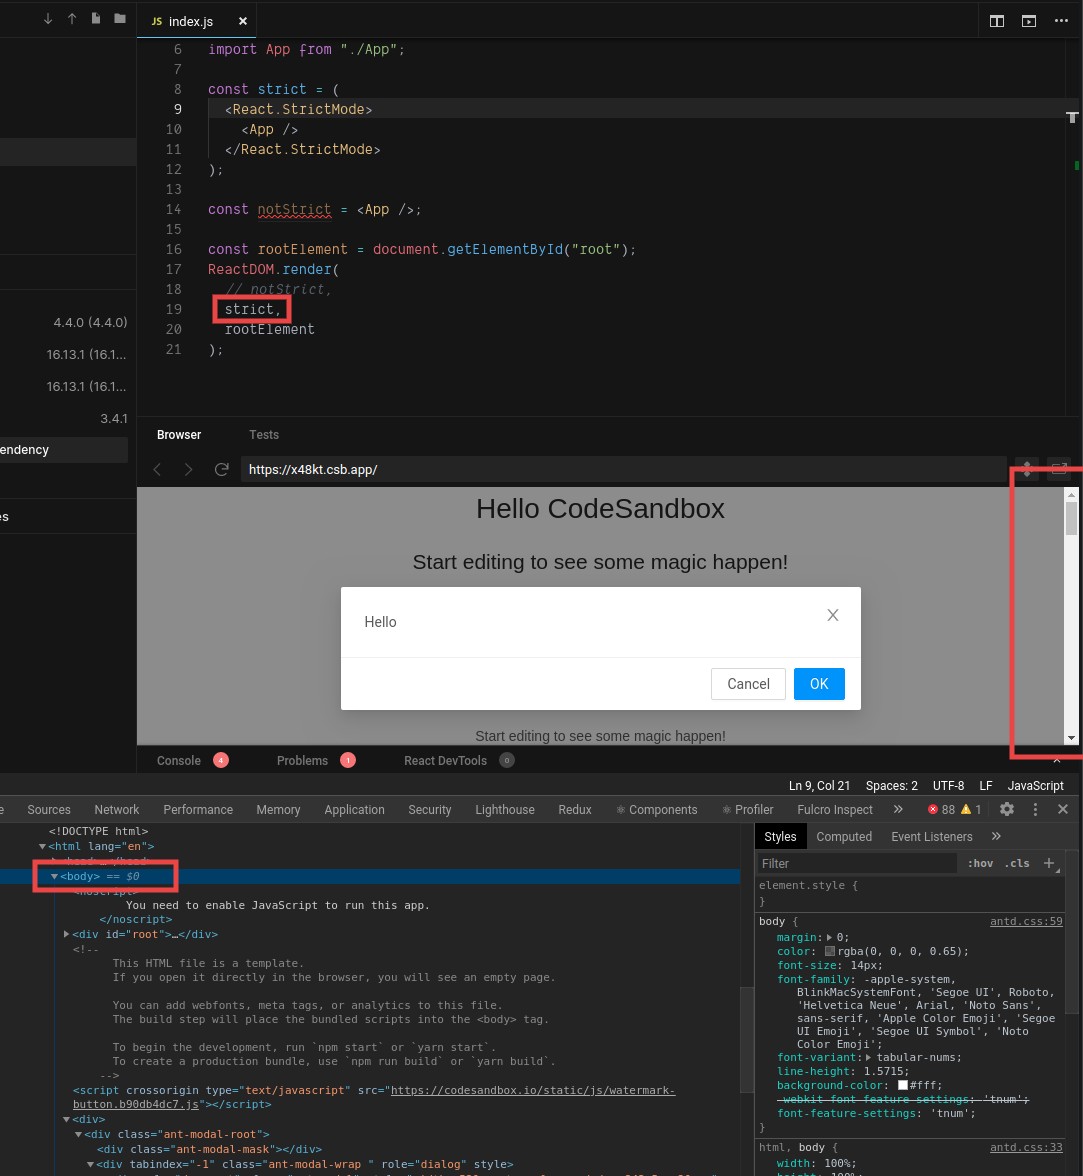Viewport: 1083px width, 1176px height.
Task: Select the Event Listeners pane tab
Action: point(932,837)
